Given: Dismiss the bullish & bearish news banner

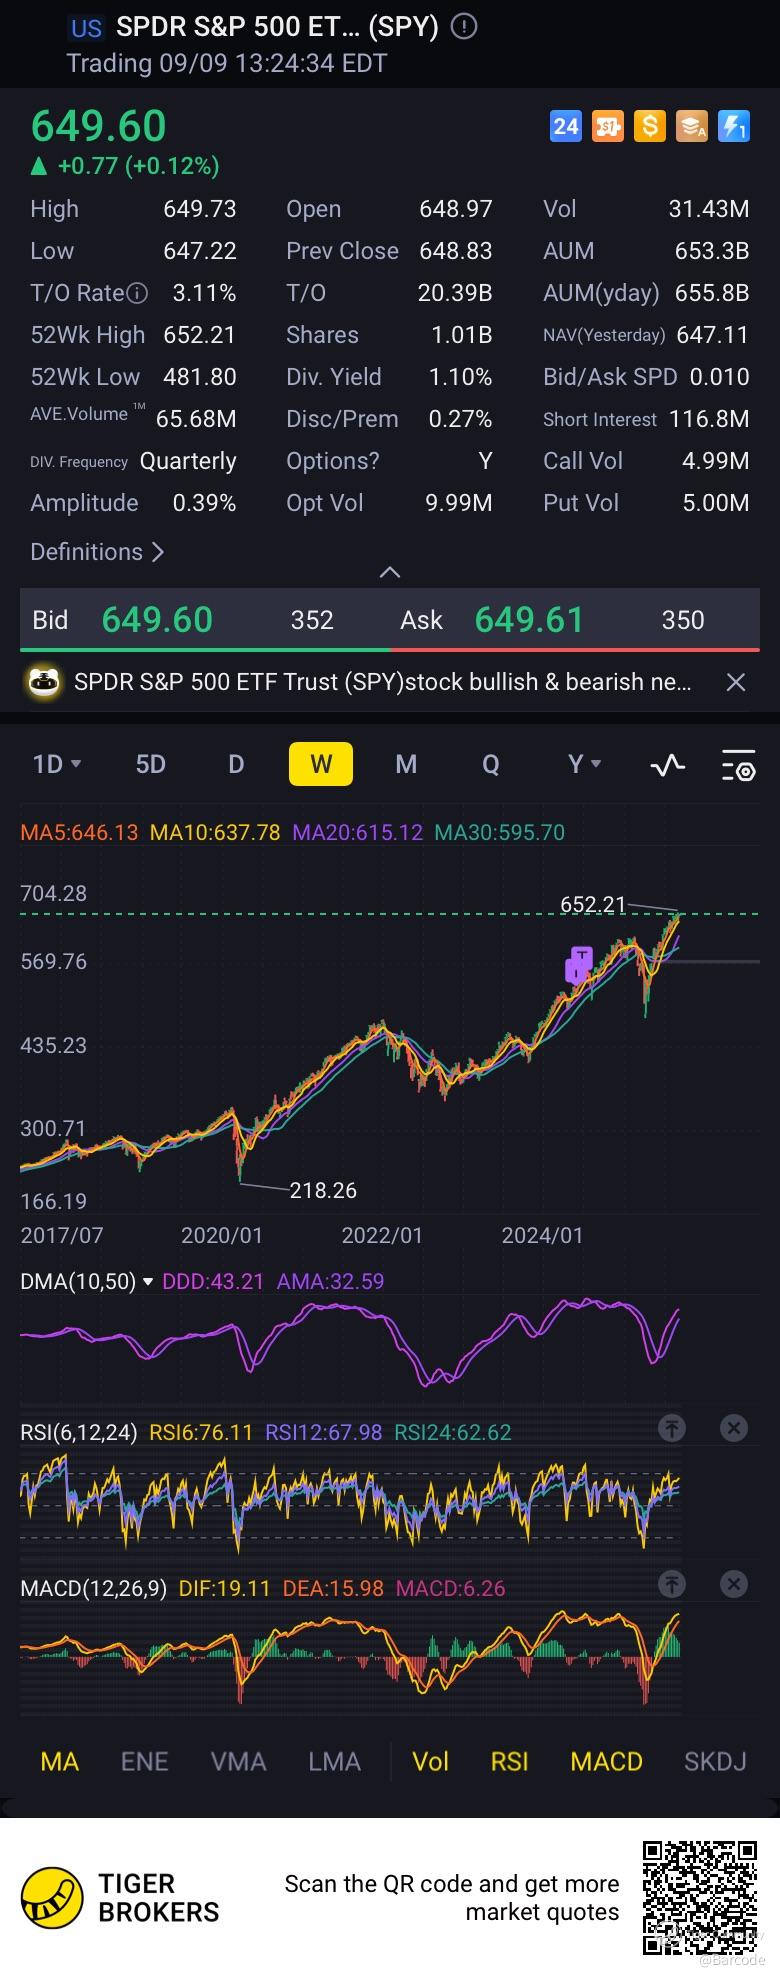Looking at the screenshot, I should pos(736,682).
